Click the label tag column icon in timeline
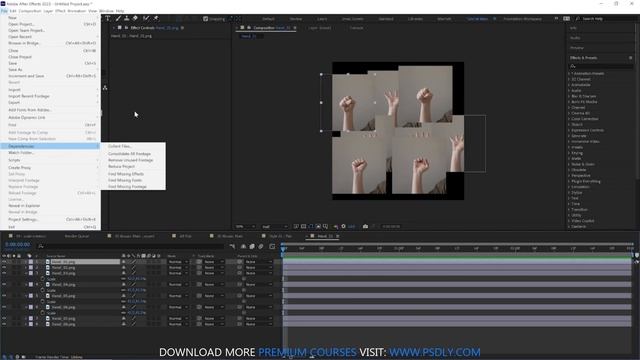The width and height of the screenshot is (640, 360). point(29,256)
